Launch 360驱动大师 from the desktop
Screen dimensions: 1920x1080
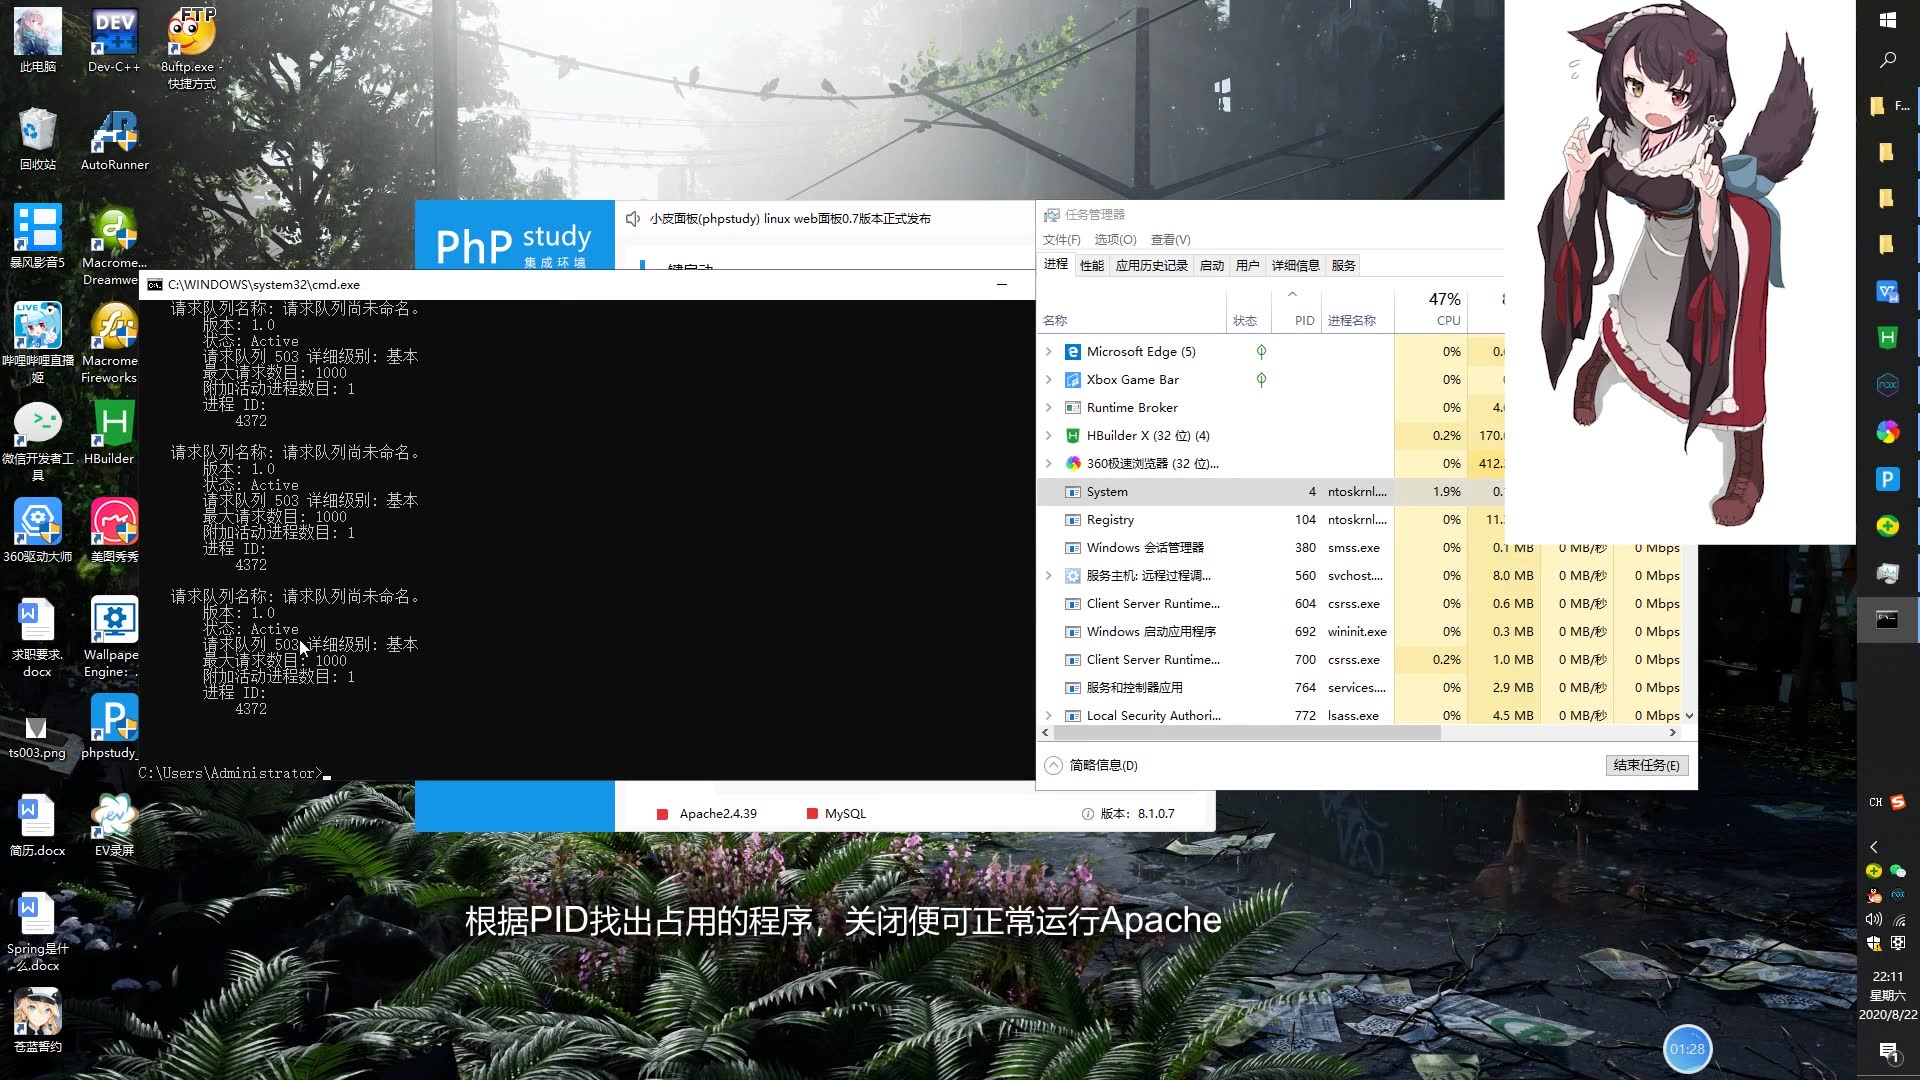[x=38, y=530]
